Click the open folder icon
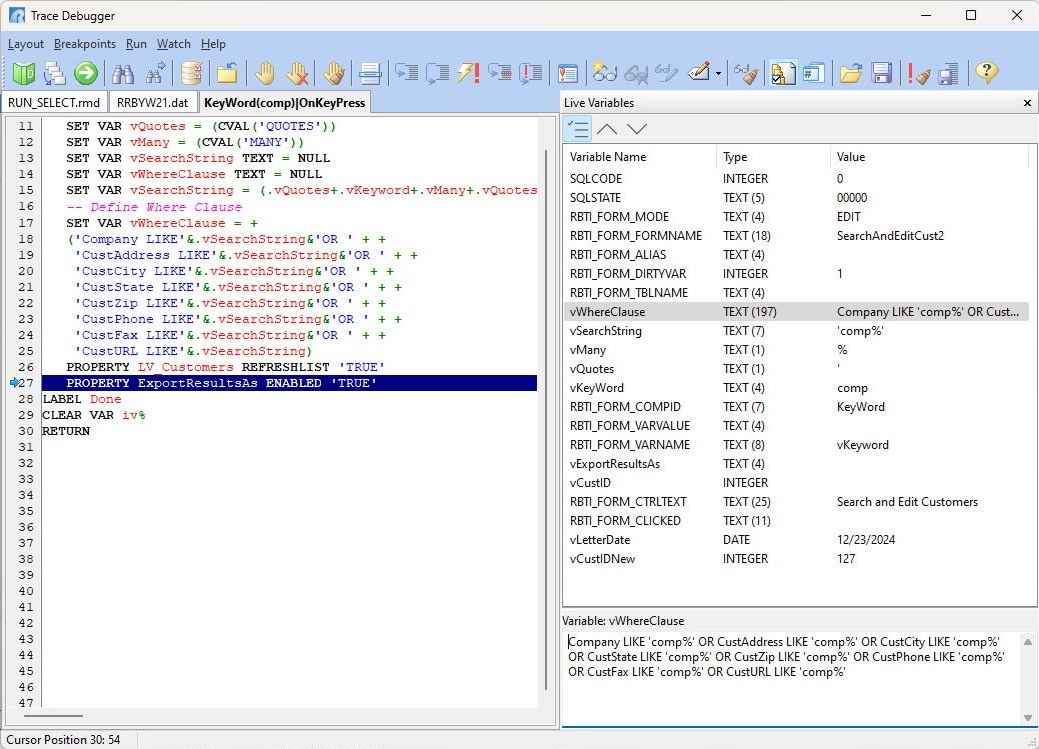This screenshot has height=749, width=1039. tap(851, 73)
